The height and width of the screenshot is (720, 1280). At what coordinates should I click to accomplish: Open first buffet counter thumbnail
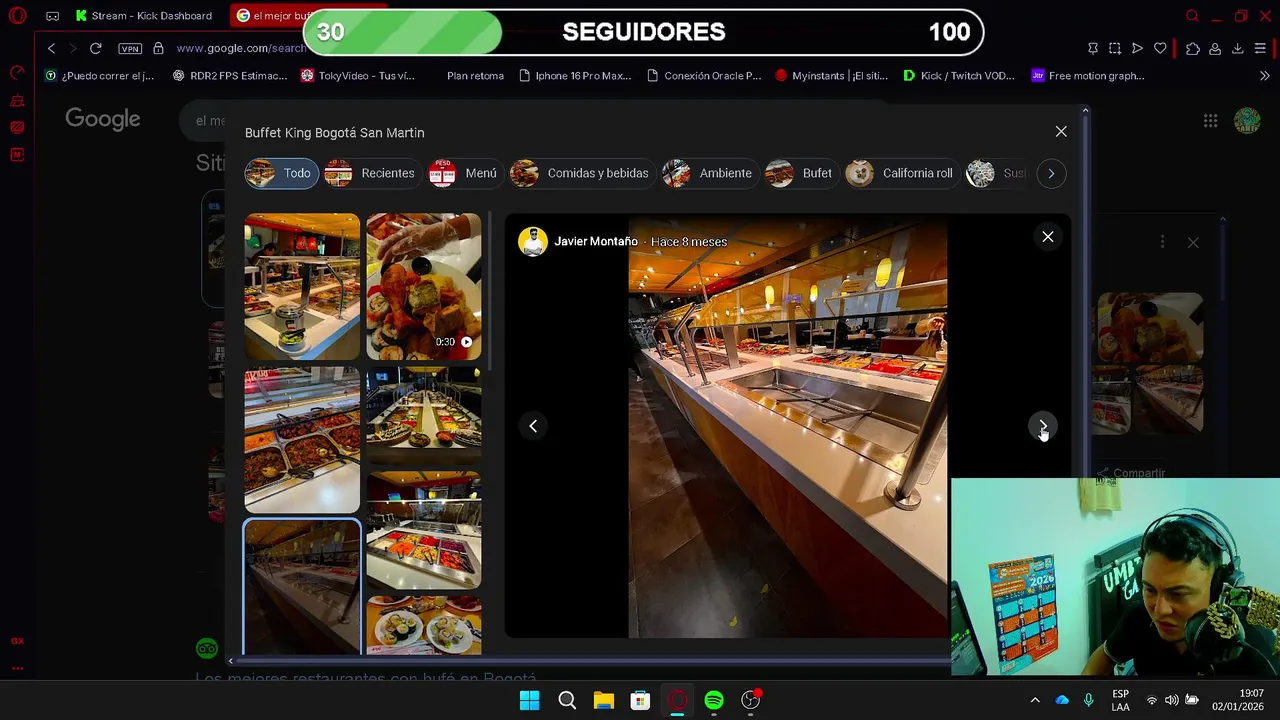pos(302,286)
